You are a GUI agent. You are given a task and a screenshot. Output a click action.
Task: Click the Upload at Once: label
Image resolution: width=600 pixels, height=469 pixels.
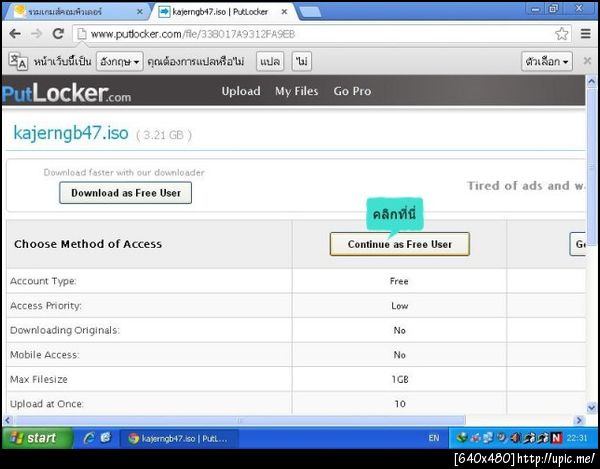pyautogui.click(x=47, y=404)
